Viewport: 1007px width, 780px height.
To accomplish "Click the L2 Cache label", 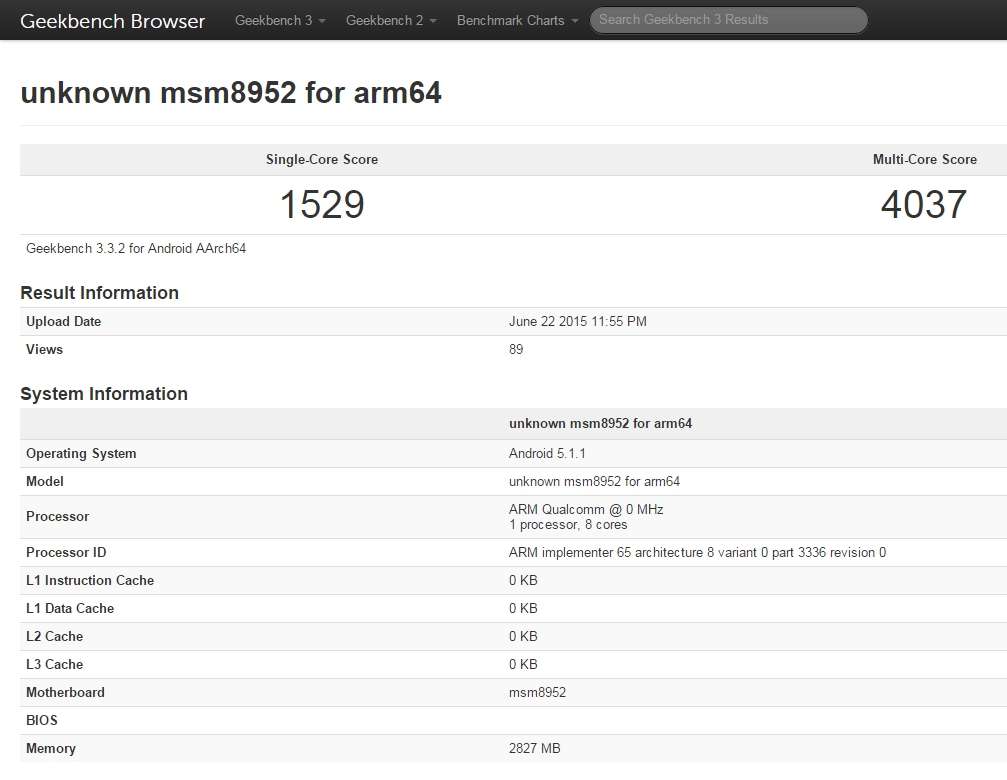I will (55, 636).
